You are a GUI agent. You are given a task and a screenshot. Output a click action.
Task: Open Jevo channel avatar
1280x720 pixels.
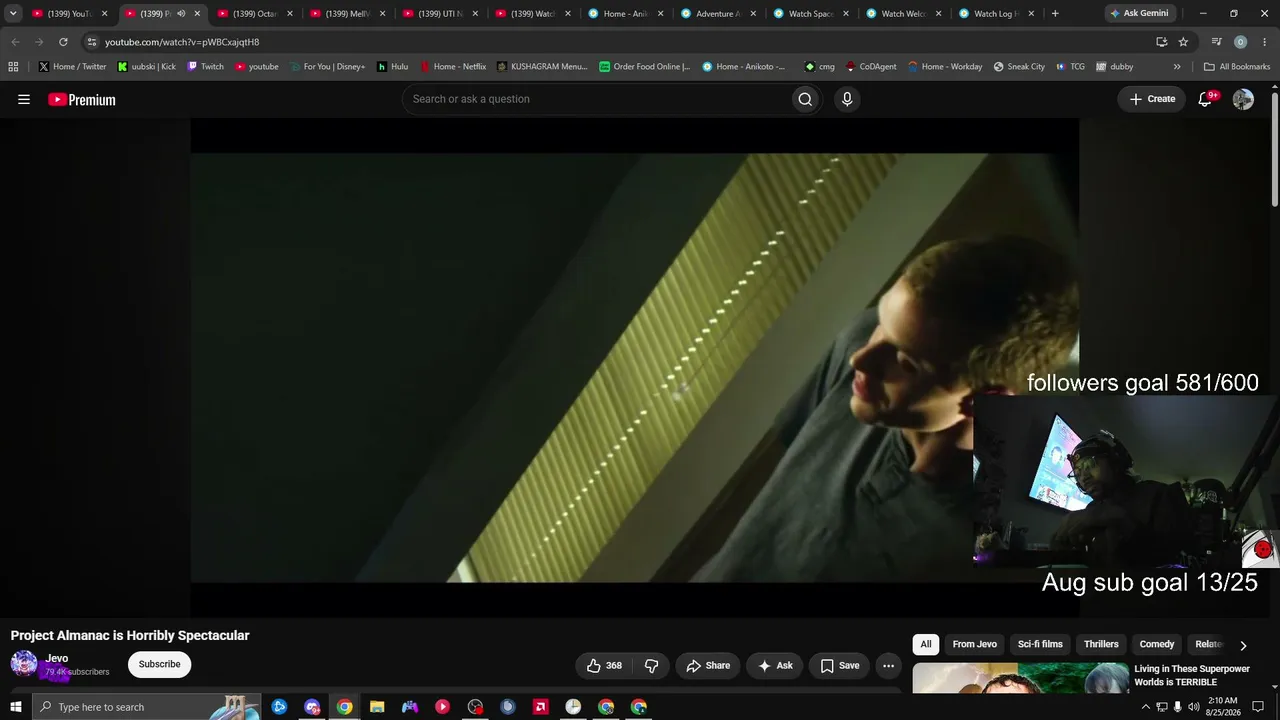(x=24, y=664)
